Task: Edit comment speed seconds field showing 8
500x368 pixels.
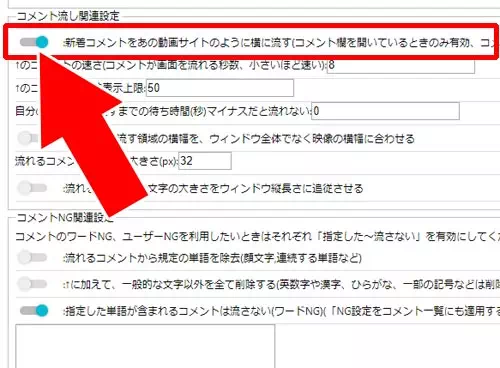Action: 401,65
